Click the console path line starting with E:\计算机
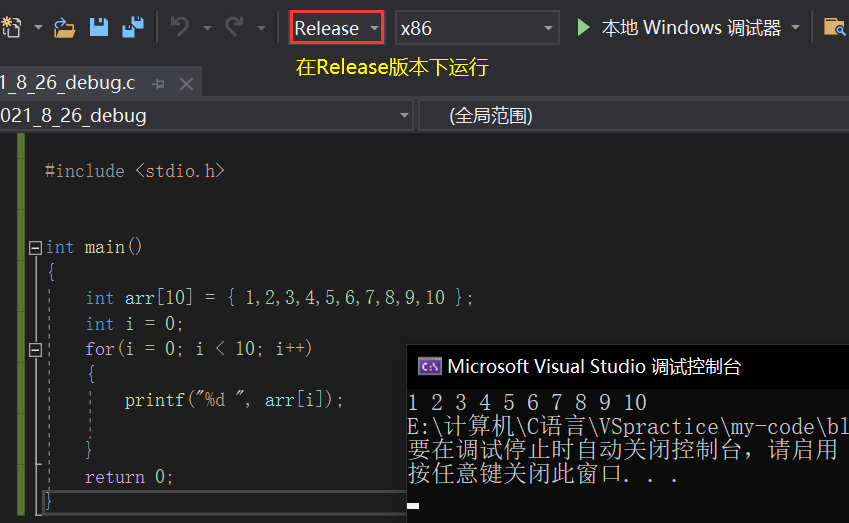This screenshot has height=523, width=849. coord(628,427)
